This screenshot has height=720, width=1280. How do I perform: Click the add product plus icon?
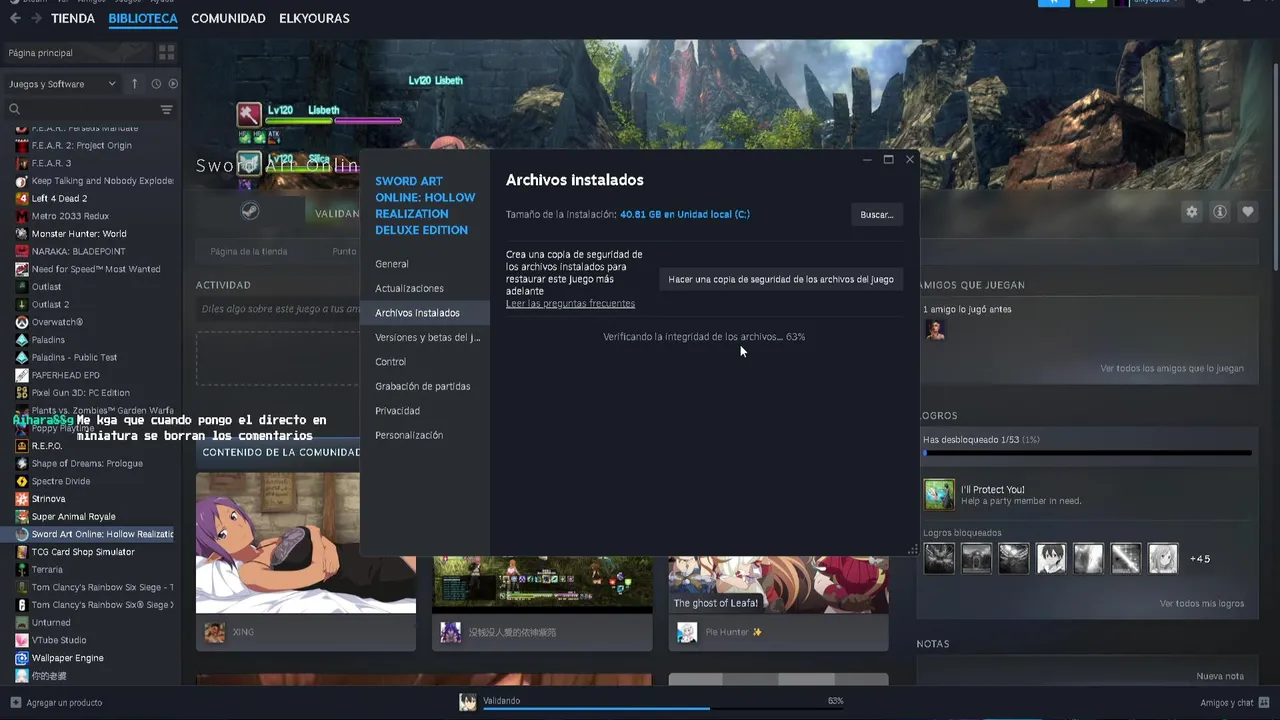tap(15, 702)
